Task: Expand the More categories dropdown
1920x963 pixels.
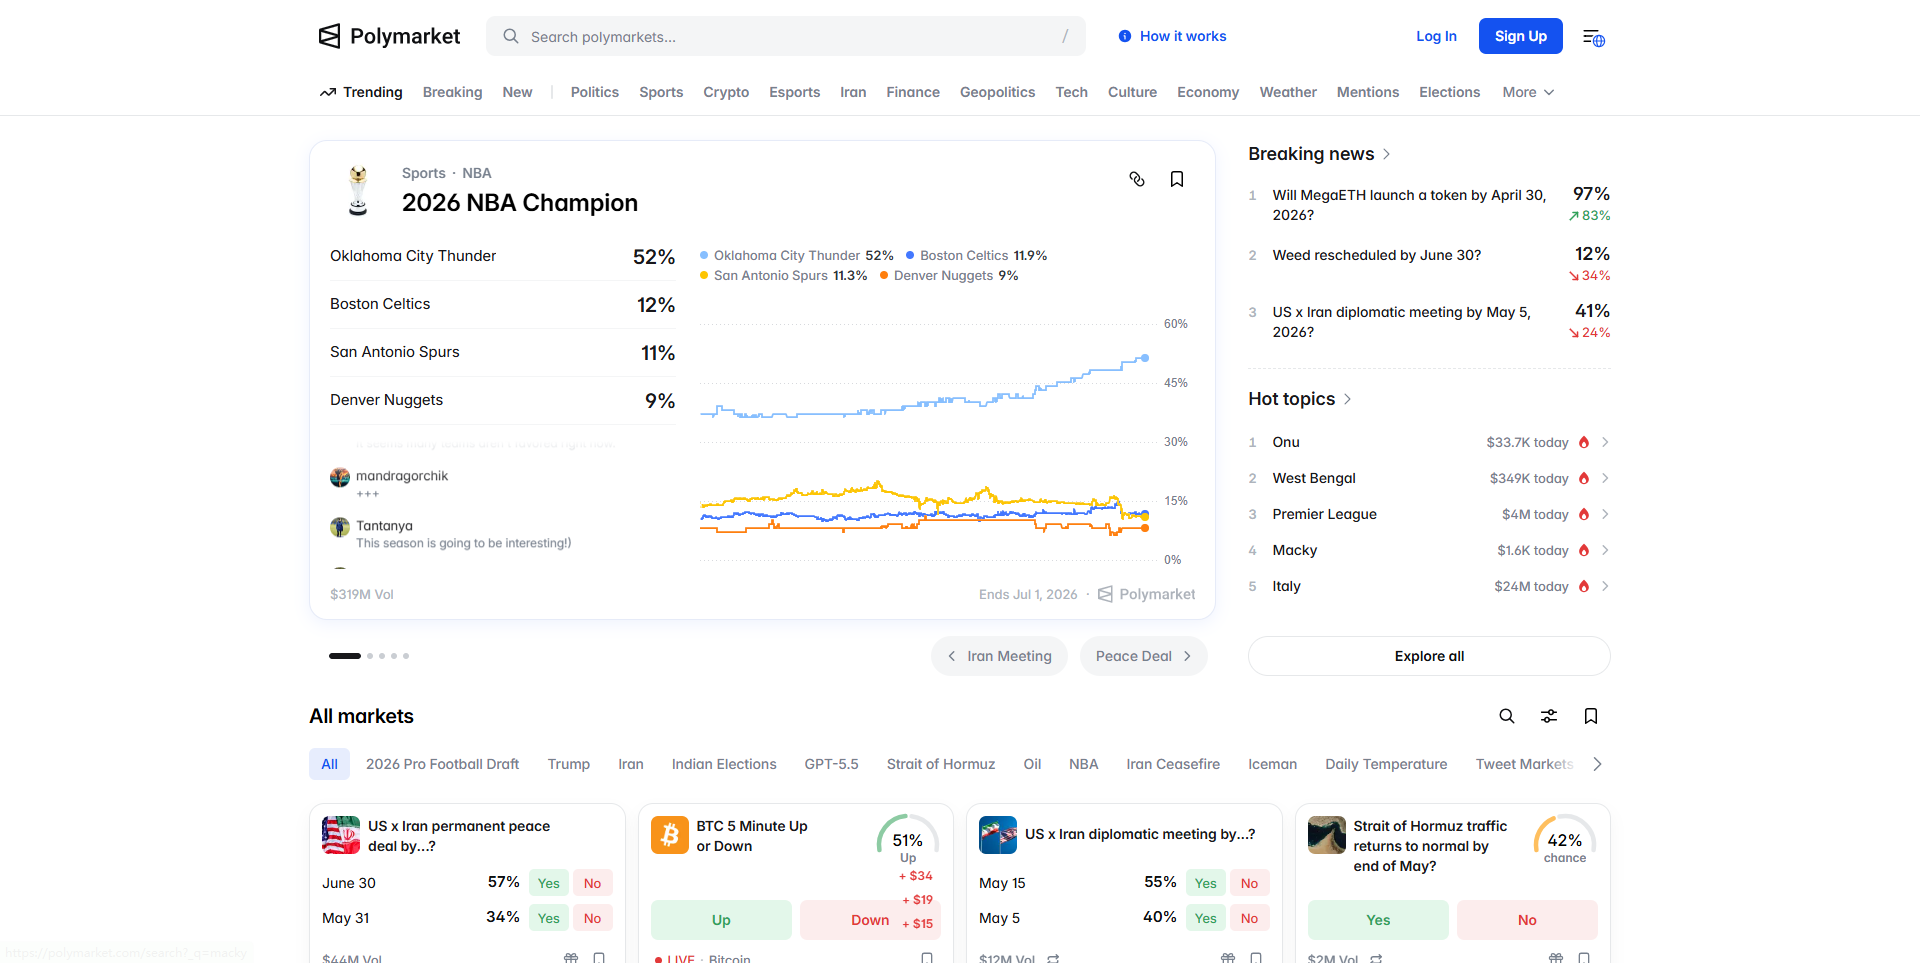Action: tap(1528, 92)
